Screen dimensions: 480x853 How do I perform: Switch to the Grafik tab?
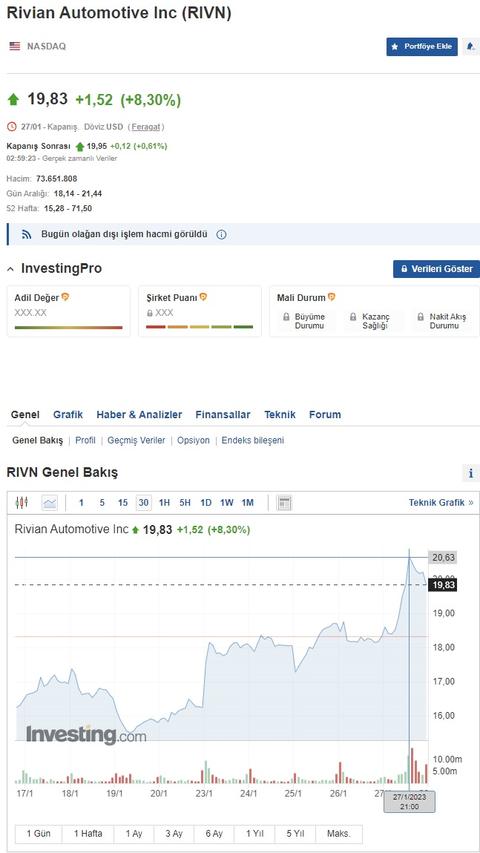(68, 415)
